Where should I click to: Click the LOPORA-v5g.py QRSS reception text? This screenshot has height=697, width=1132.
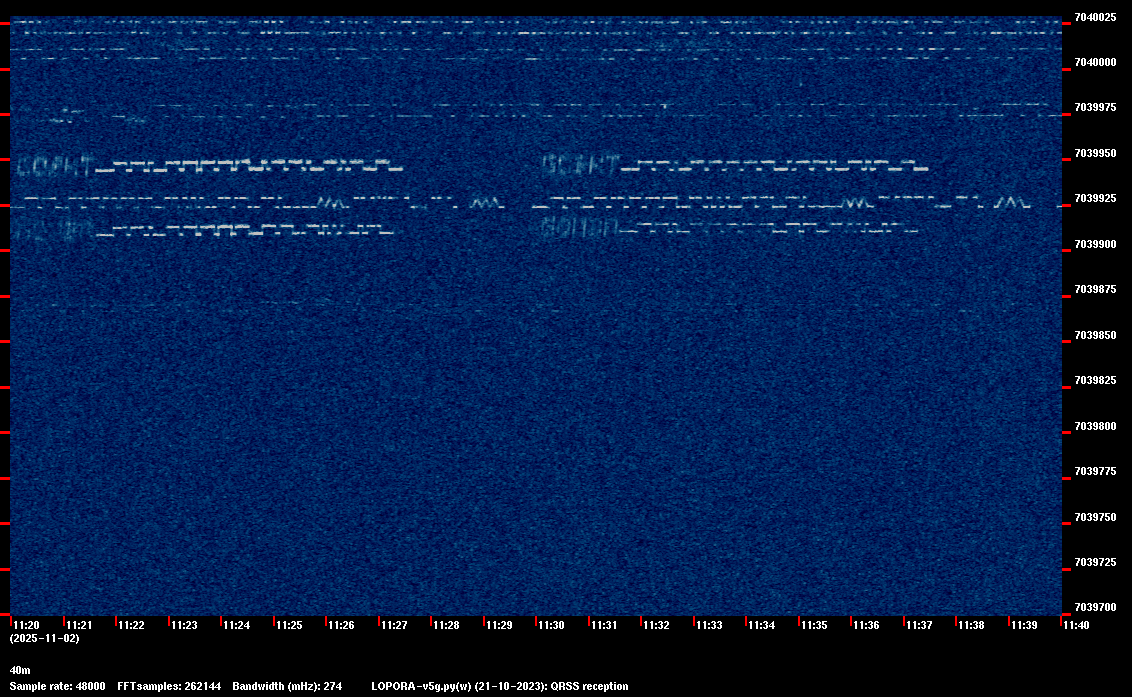coord(500,686)
